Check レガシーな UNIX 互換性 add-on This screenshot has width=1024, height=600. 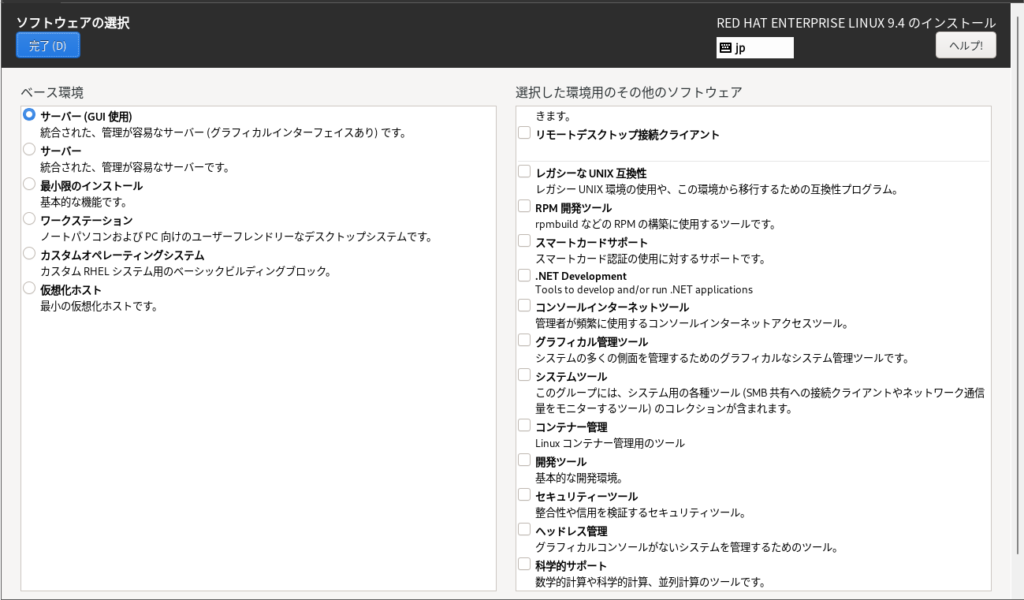(x=524, y=172)
